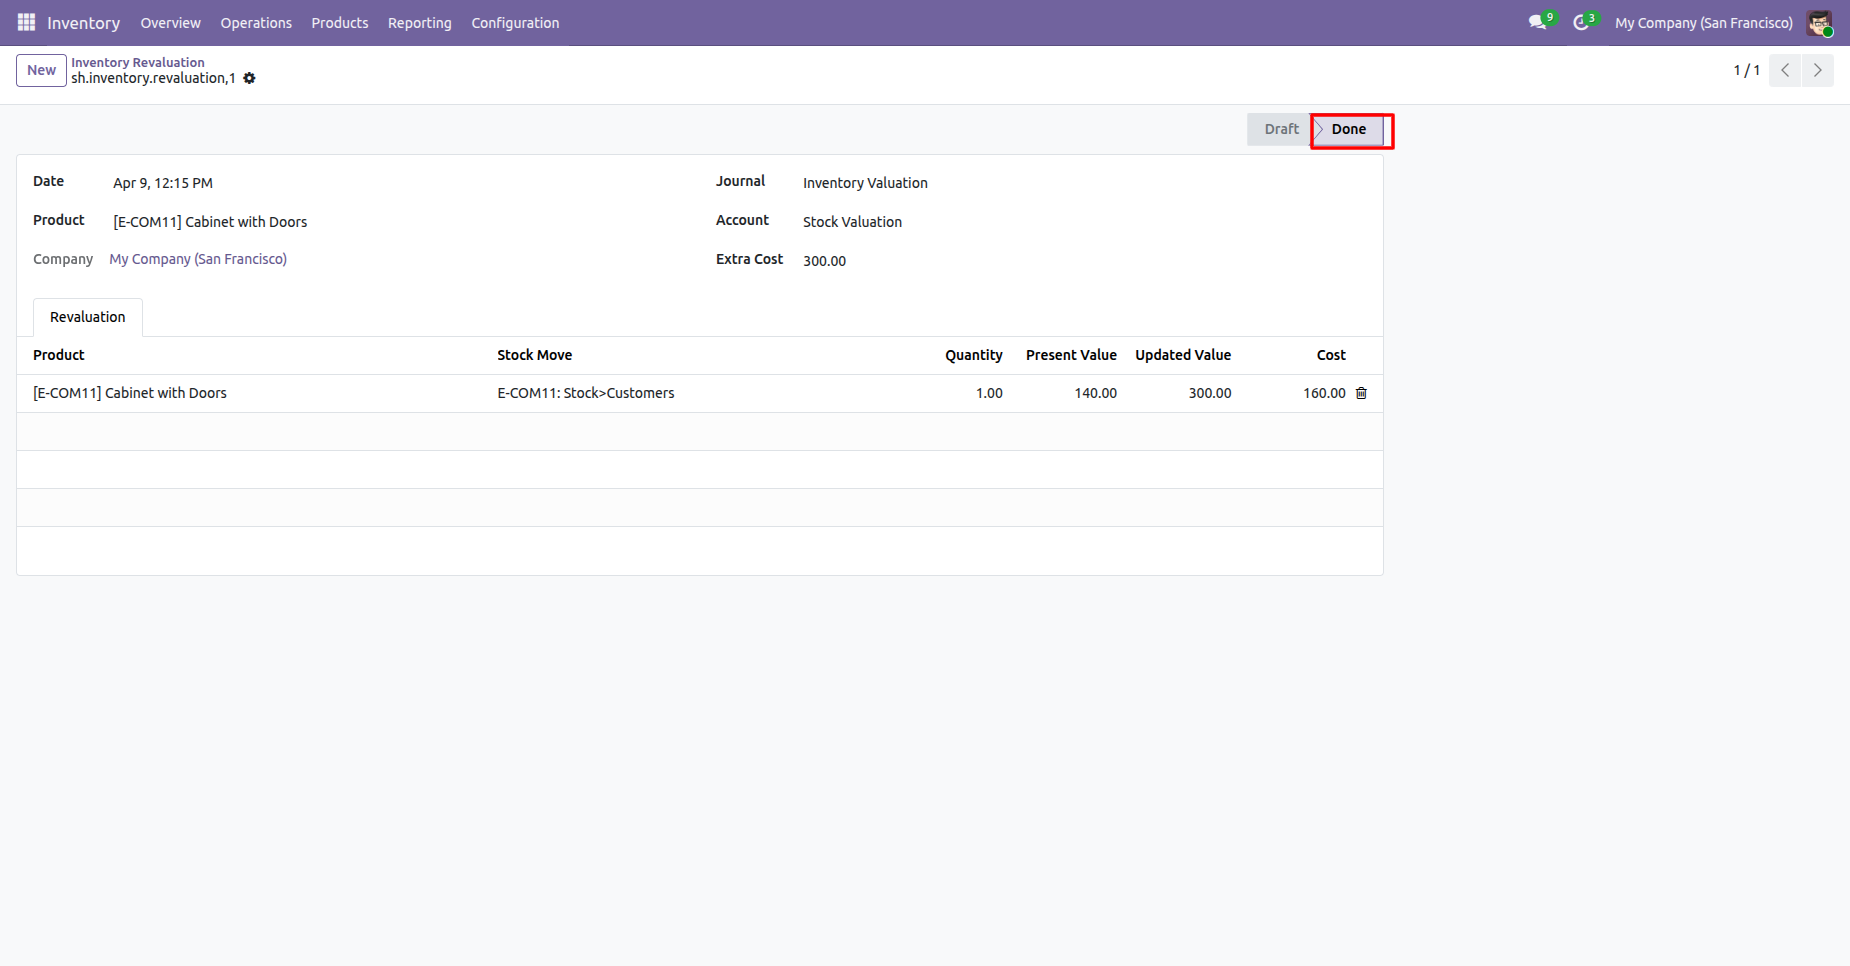Open the activities clock icon

[1581, 22]
